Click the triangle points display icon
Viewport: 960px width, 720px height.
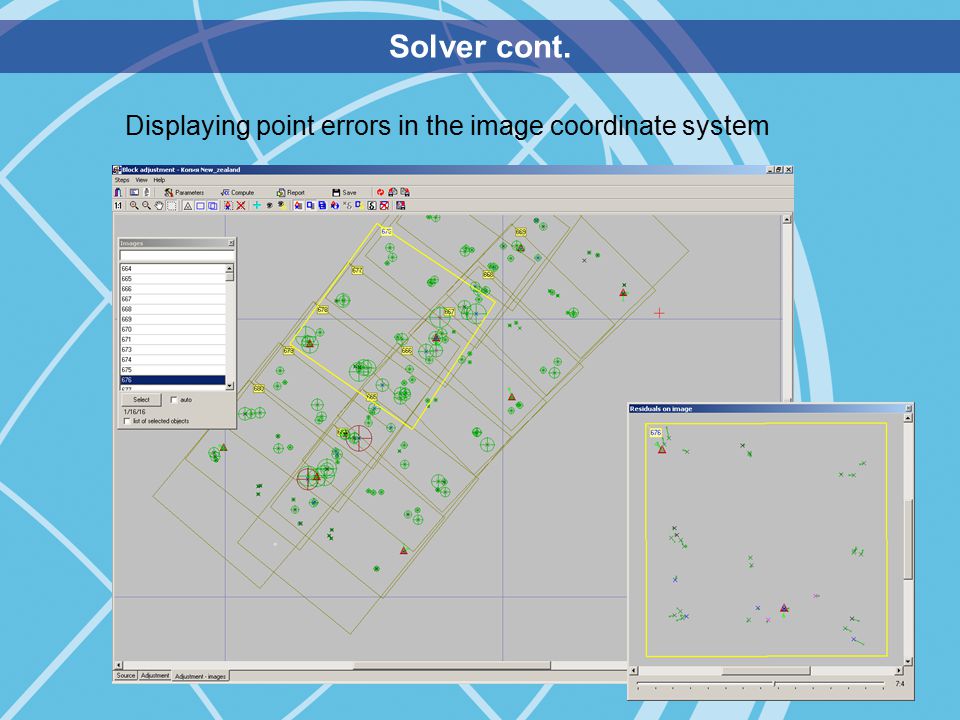(x=188, y=206)
